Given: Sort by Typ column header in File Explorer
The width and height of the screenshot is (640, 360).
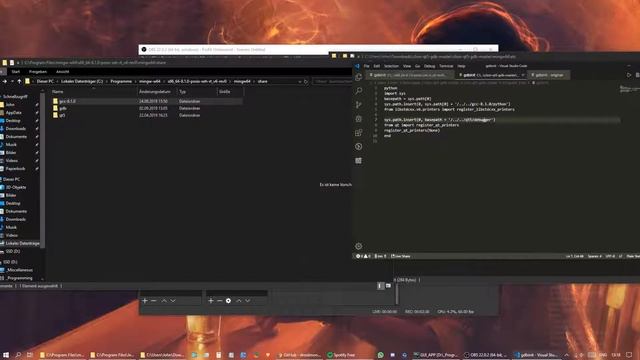Looking at the screenshot, I should tap(196, 92).
